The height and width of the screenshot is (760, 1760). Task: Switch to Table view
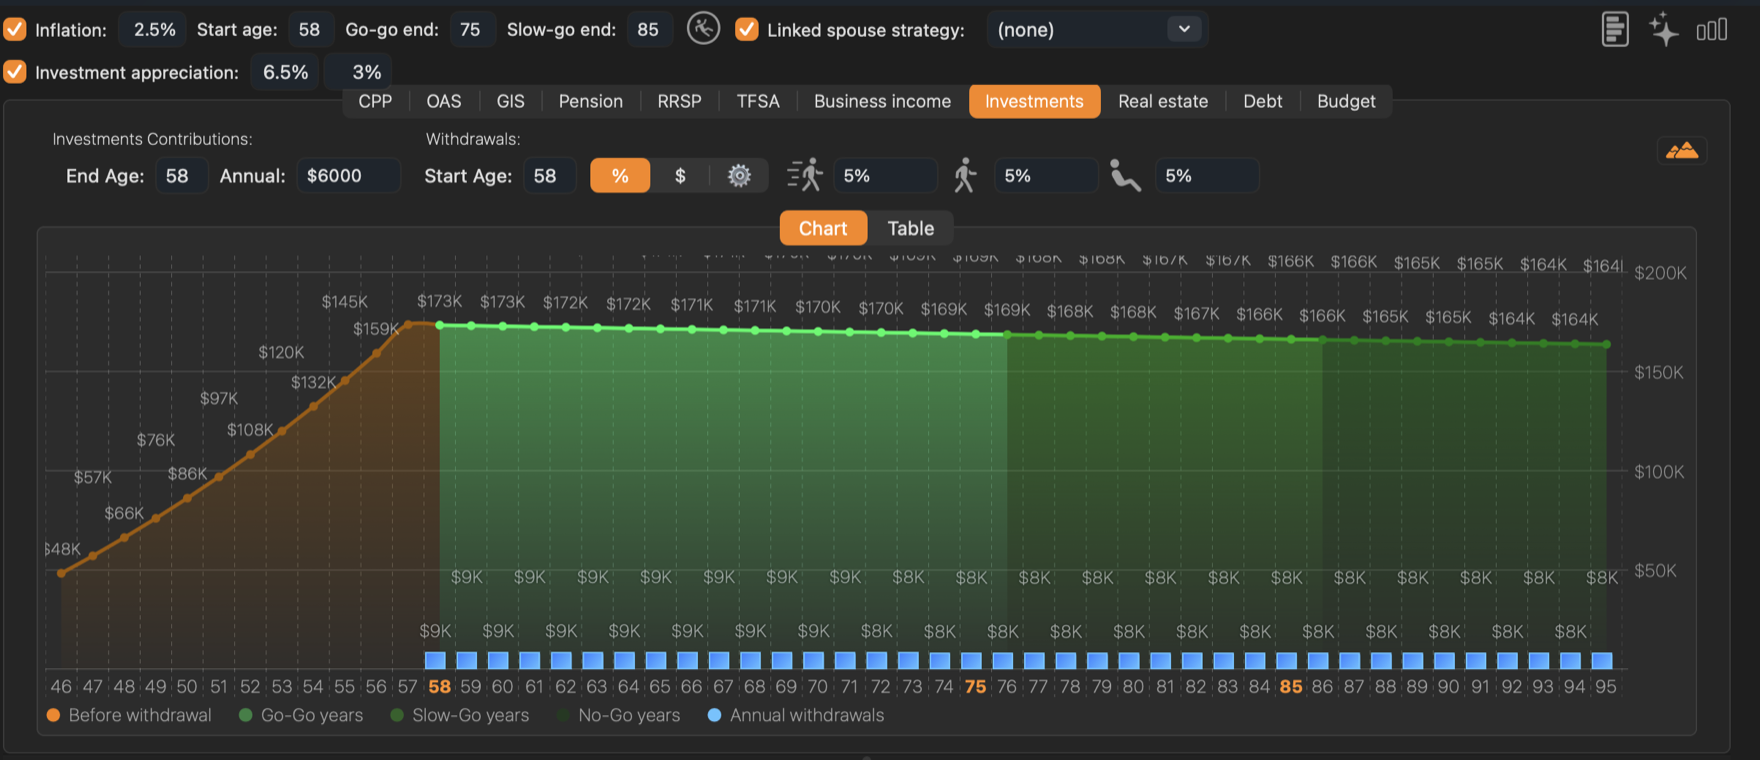[911, 228]
